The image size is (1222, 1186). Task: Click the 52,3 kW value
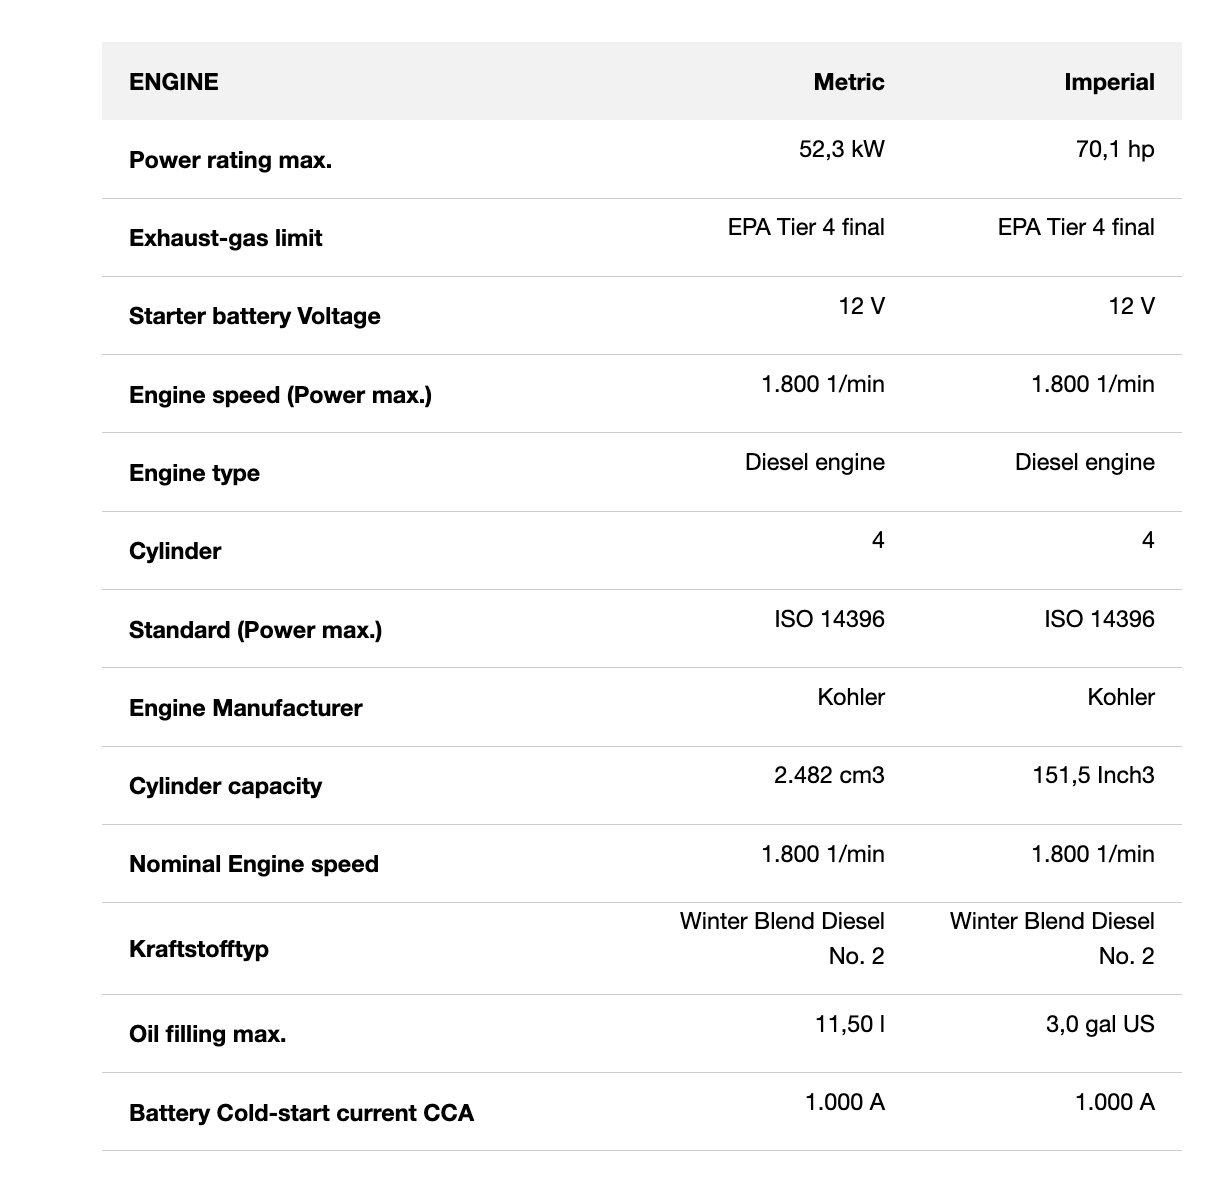842,150
